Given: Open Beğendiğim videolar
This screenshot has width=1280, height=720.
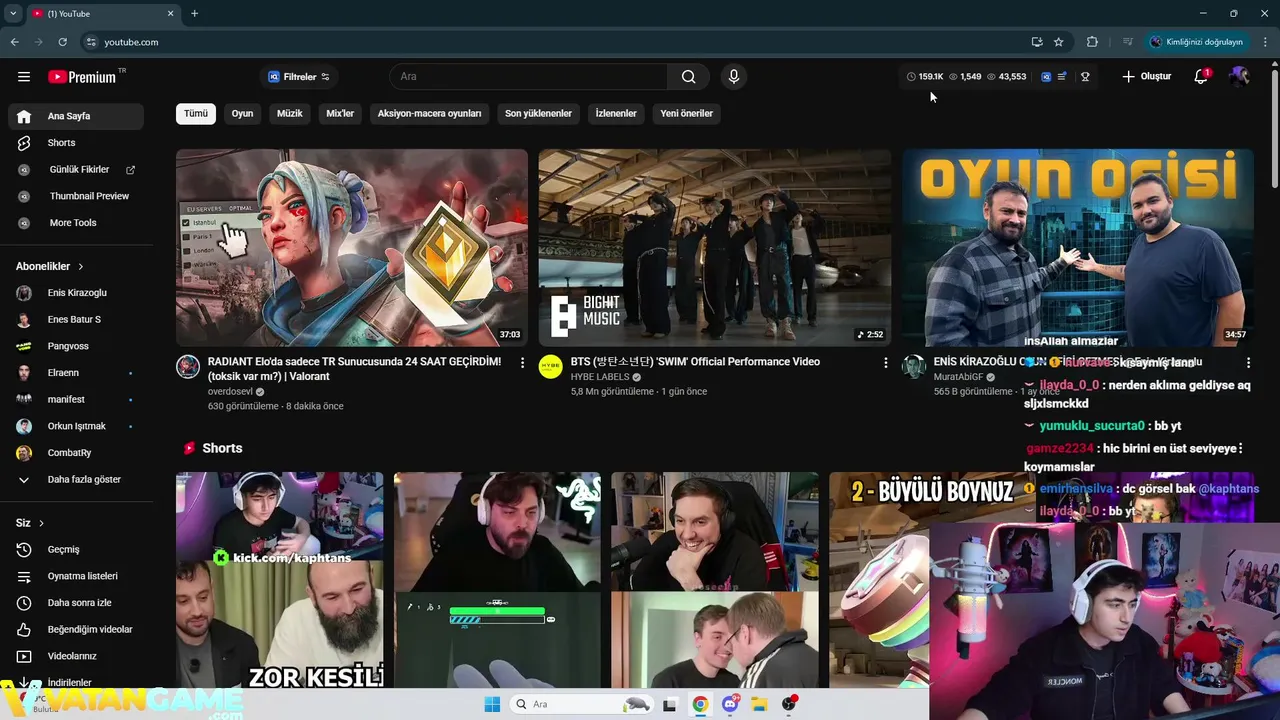Looking at the screenshot, I should tap(76, 629).
